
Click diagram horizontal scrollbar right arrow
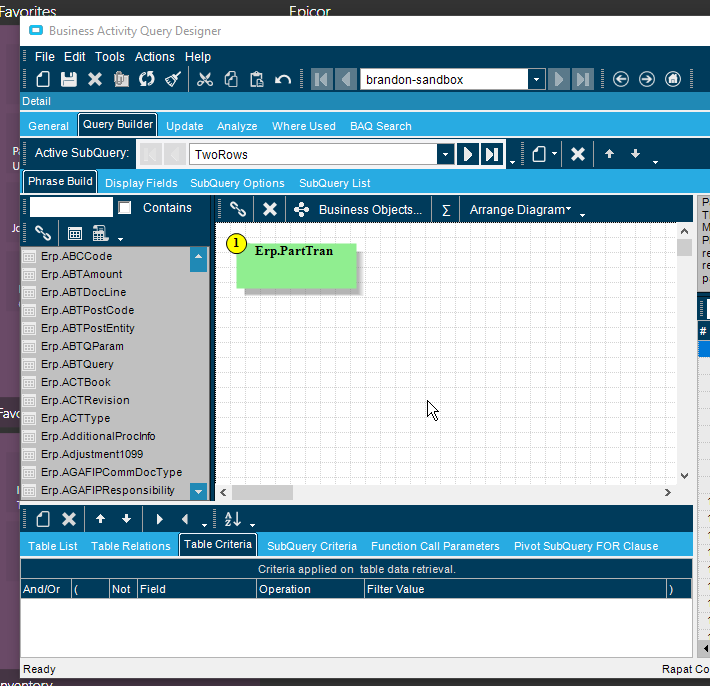click(x=667, y=492)
